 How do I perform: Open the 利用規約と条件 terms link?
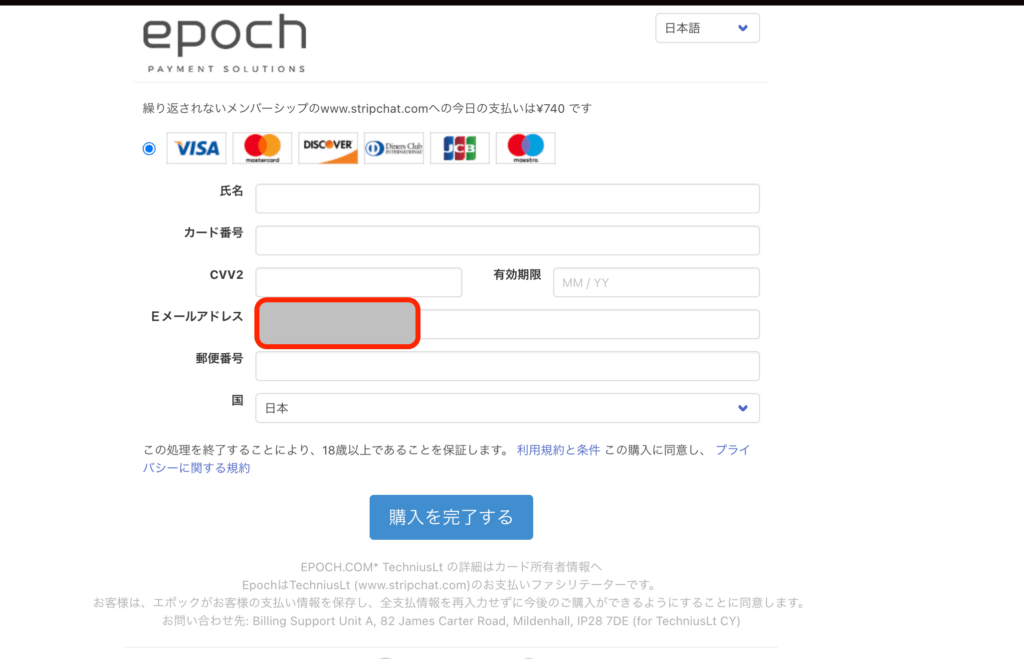(558, 450)
